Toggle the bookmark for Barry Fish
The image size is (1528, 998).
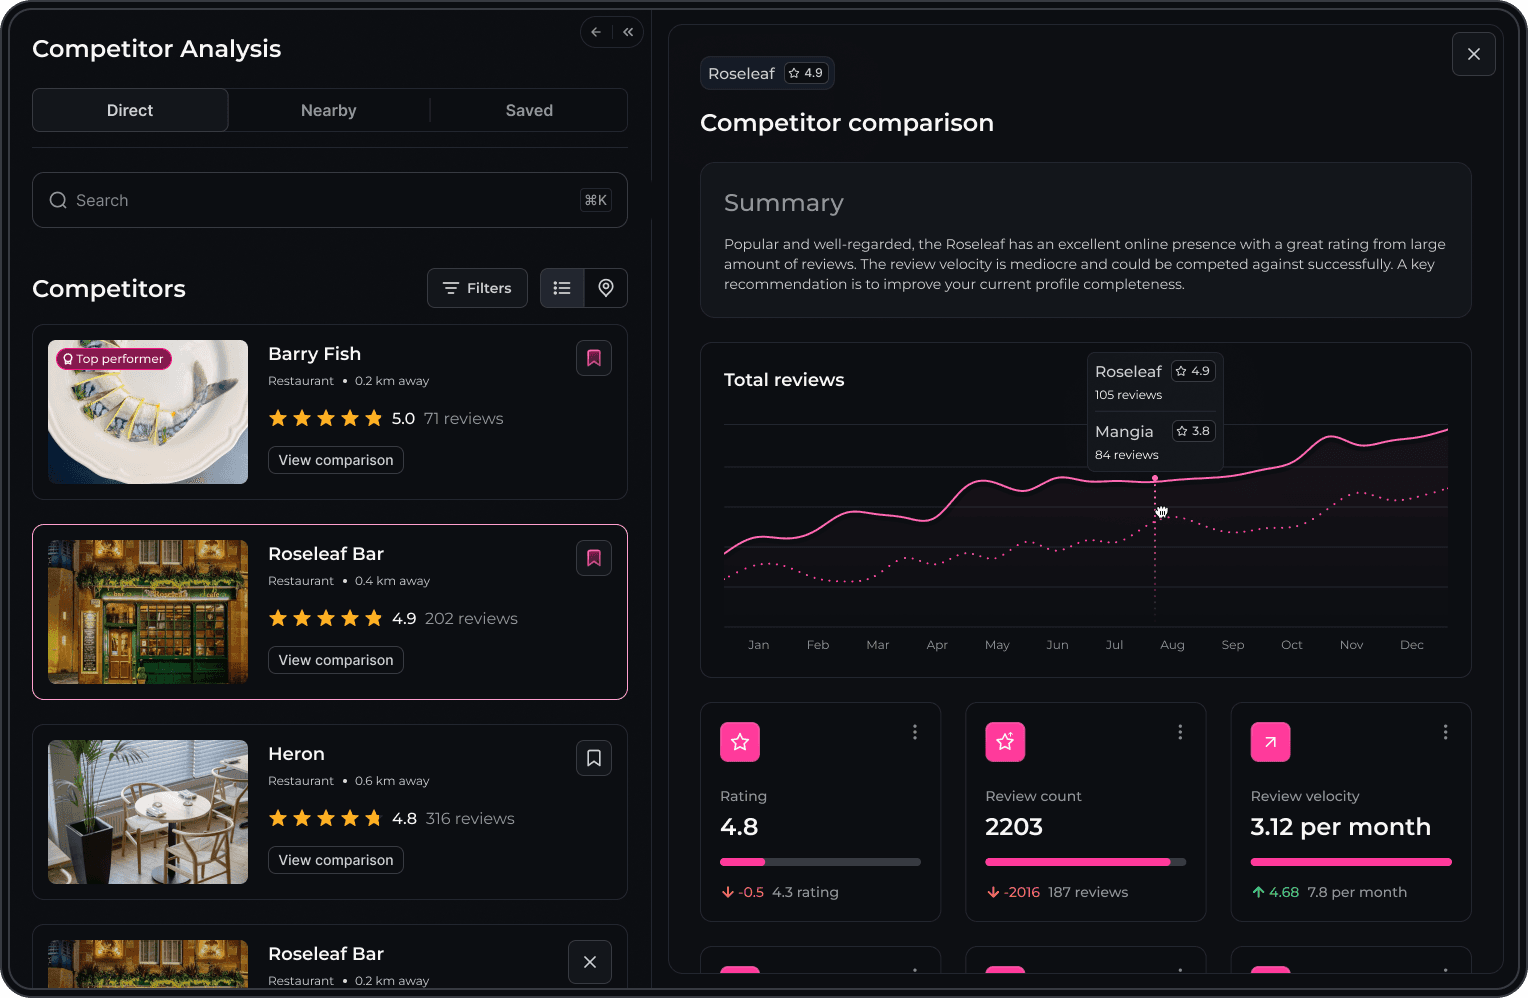[x=594, y=358]
